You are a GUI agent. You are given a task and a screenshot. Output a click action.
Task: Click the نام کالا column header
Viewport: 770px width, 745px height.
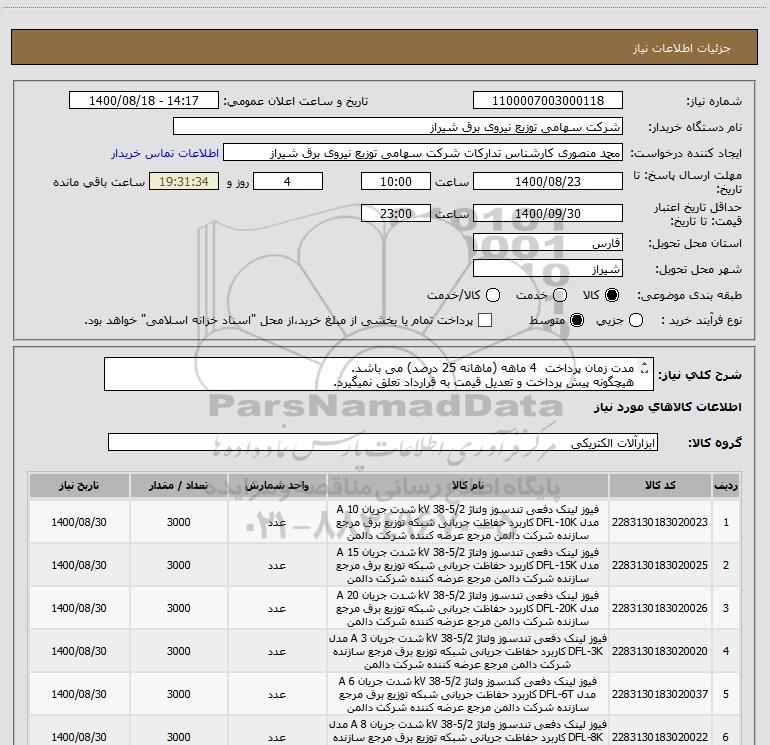point(468,486)
